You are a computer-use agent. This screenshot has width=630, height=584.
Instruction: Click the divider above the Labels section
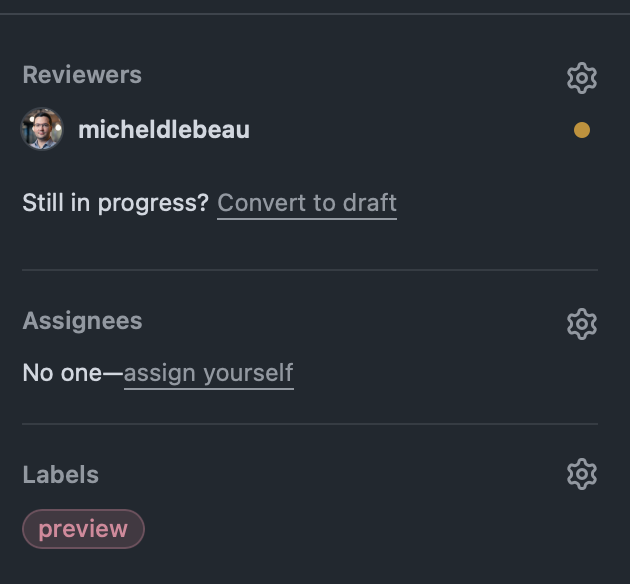310,424
